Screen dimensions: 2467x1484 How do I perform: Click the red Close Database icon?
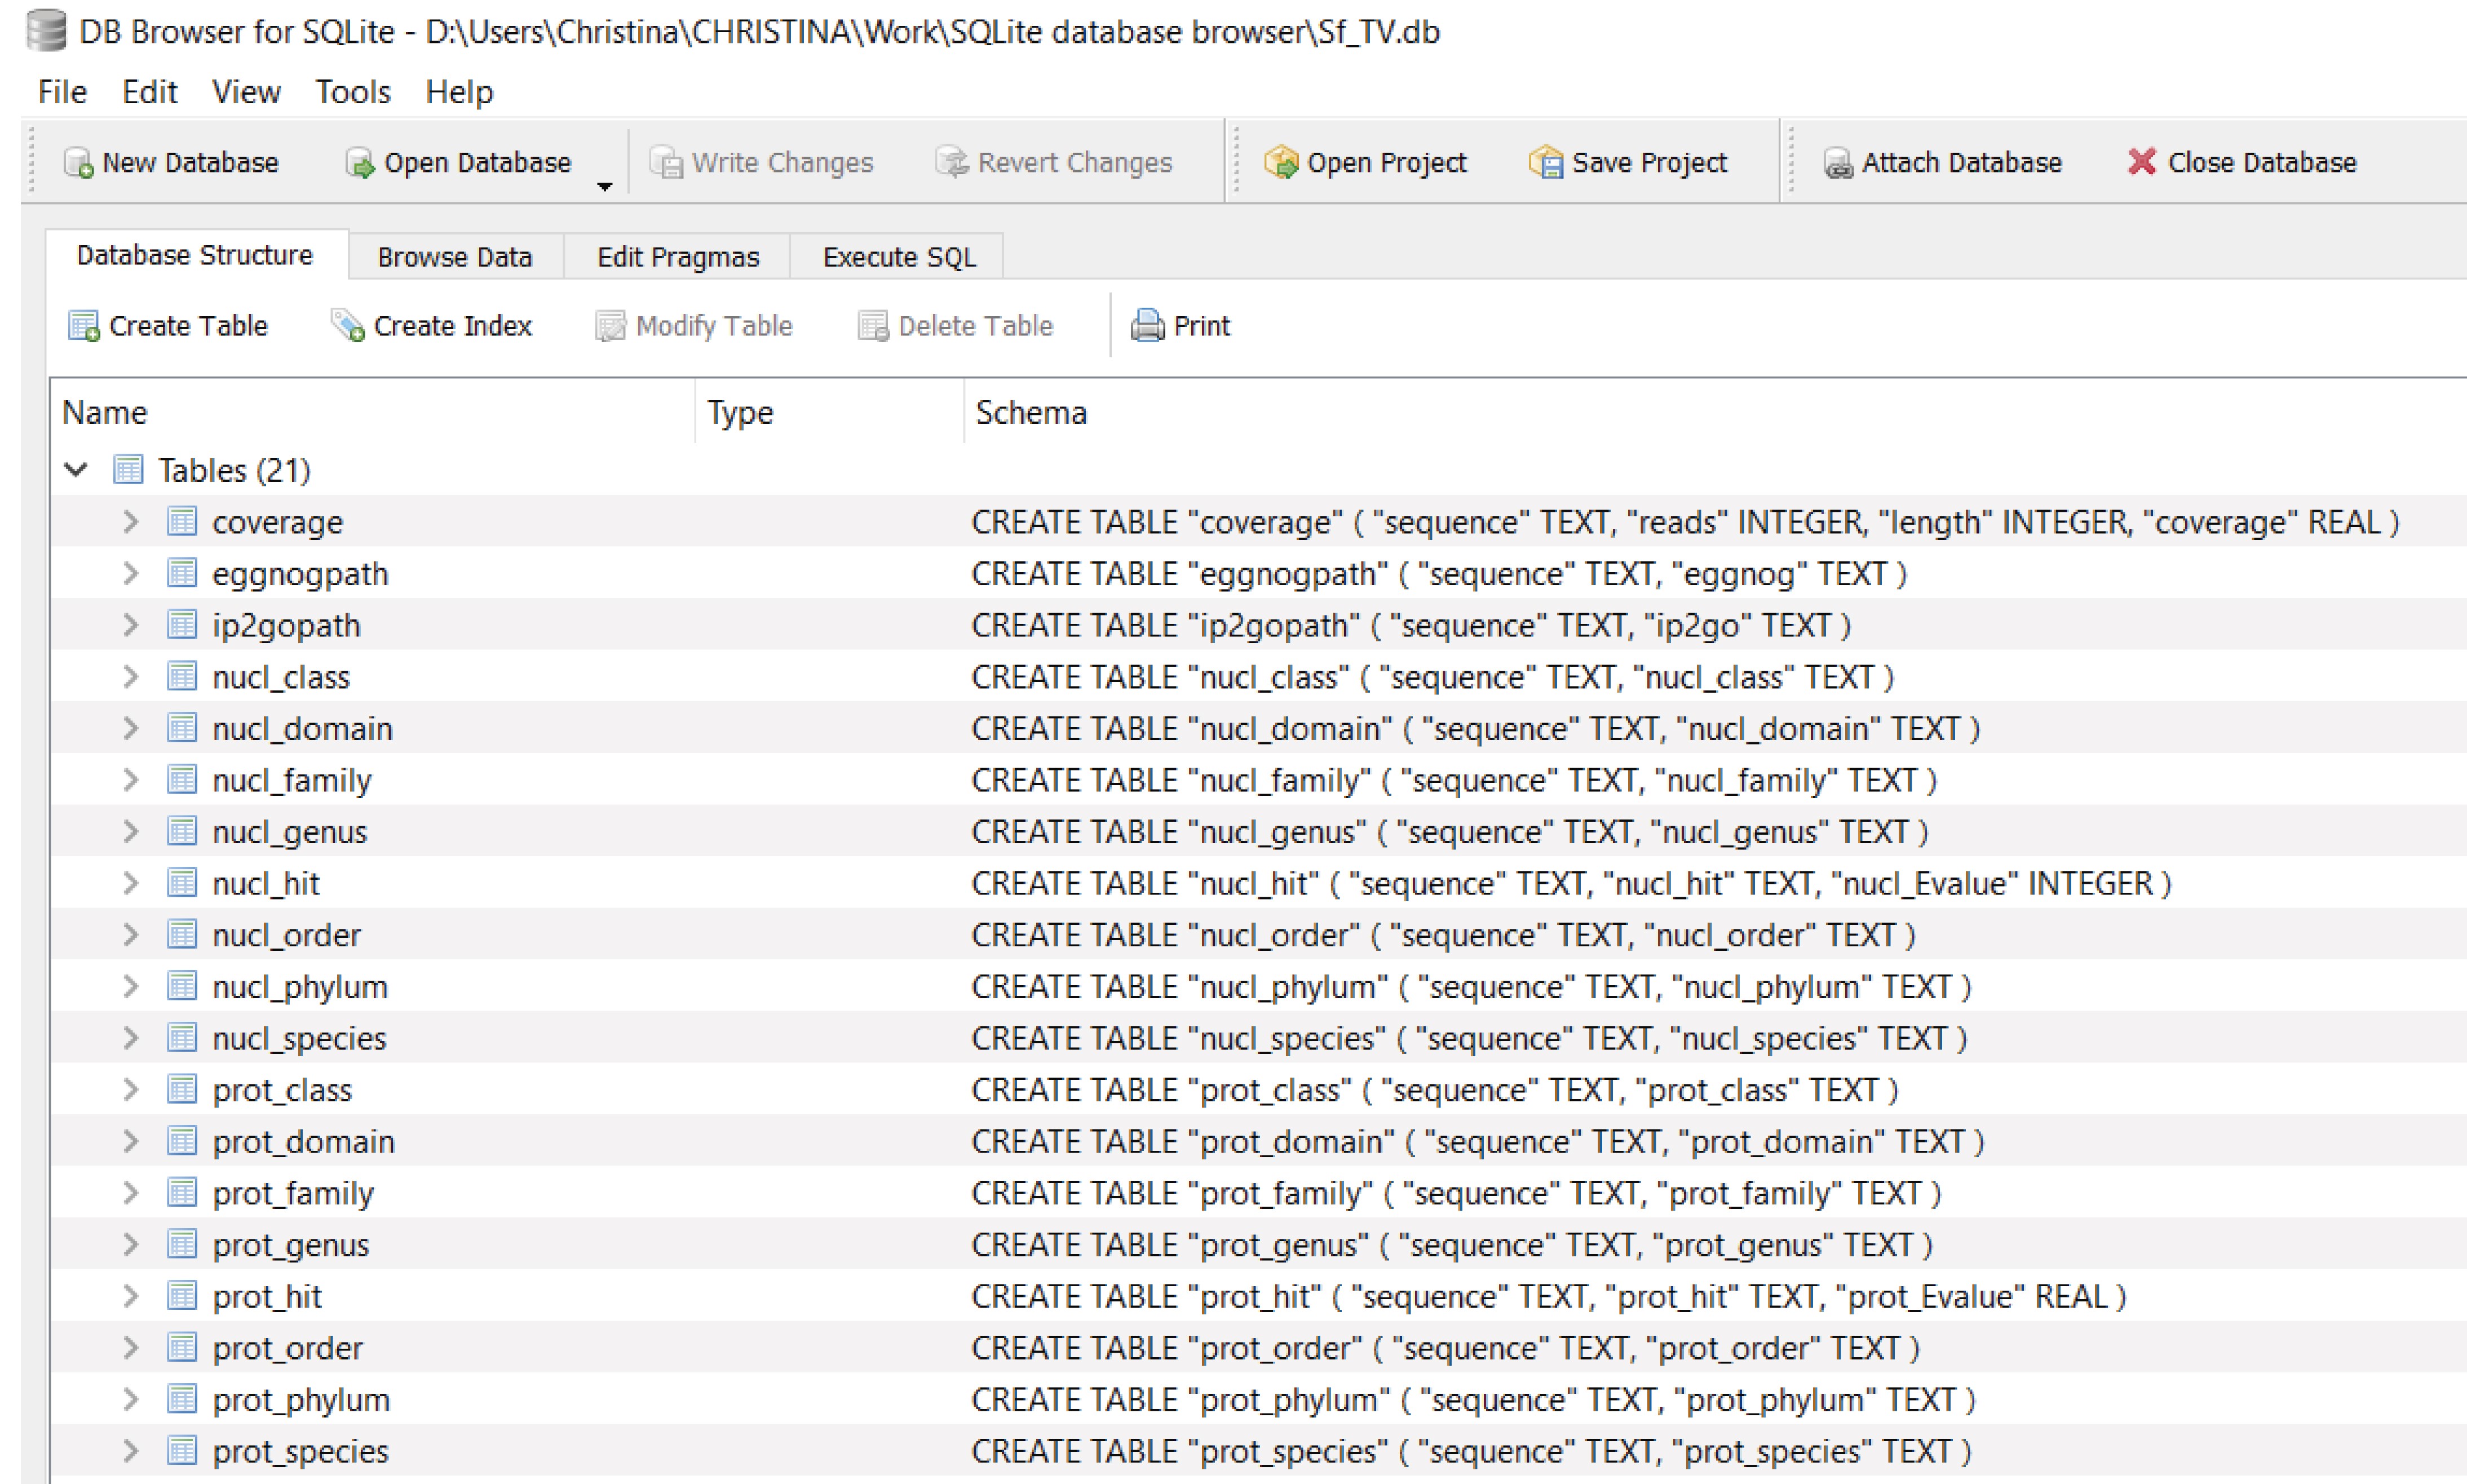pos(2142,162)
